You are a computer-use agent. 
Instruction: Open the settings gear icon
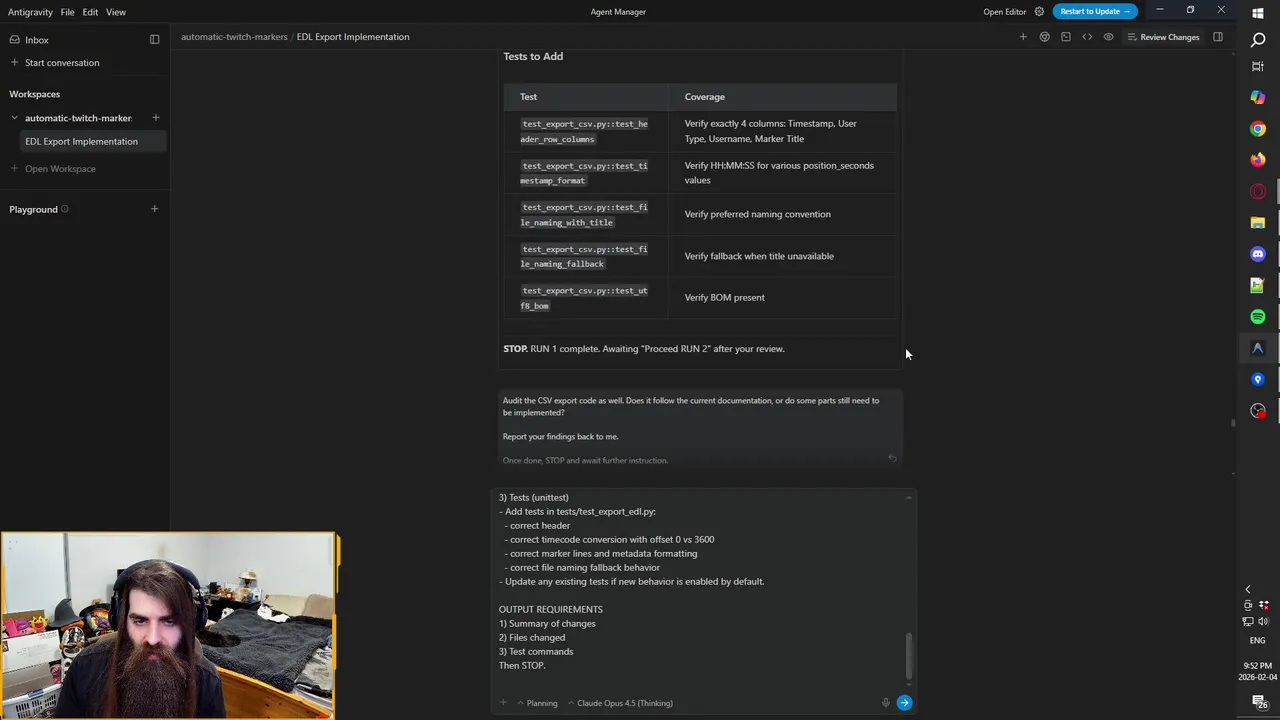[1039, 12]
